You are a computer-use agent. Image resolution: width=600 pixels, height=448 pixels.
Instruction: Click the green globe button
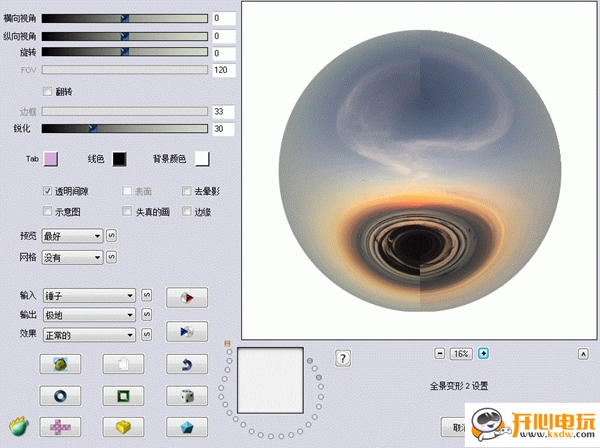[x=60, y=364]
